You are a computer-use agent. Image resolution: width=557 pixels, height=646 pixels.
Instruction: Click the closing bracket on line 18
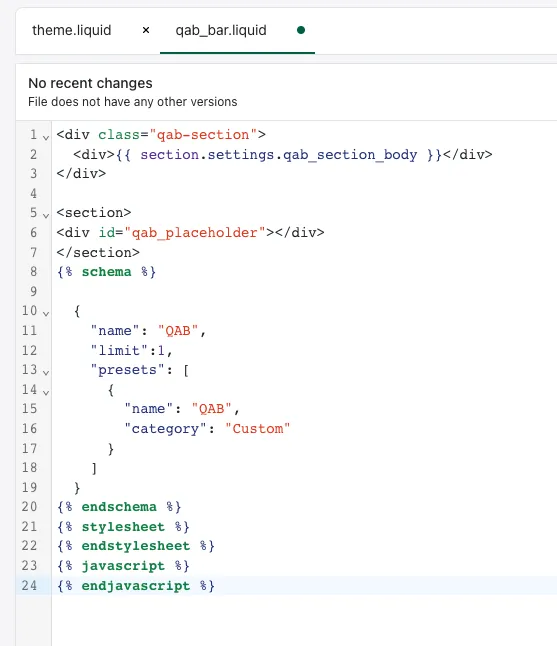pyautogui.click(x=94, y=468)
